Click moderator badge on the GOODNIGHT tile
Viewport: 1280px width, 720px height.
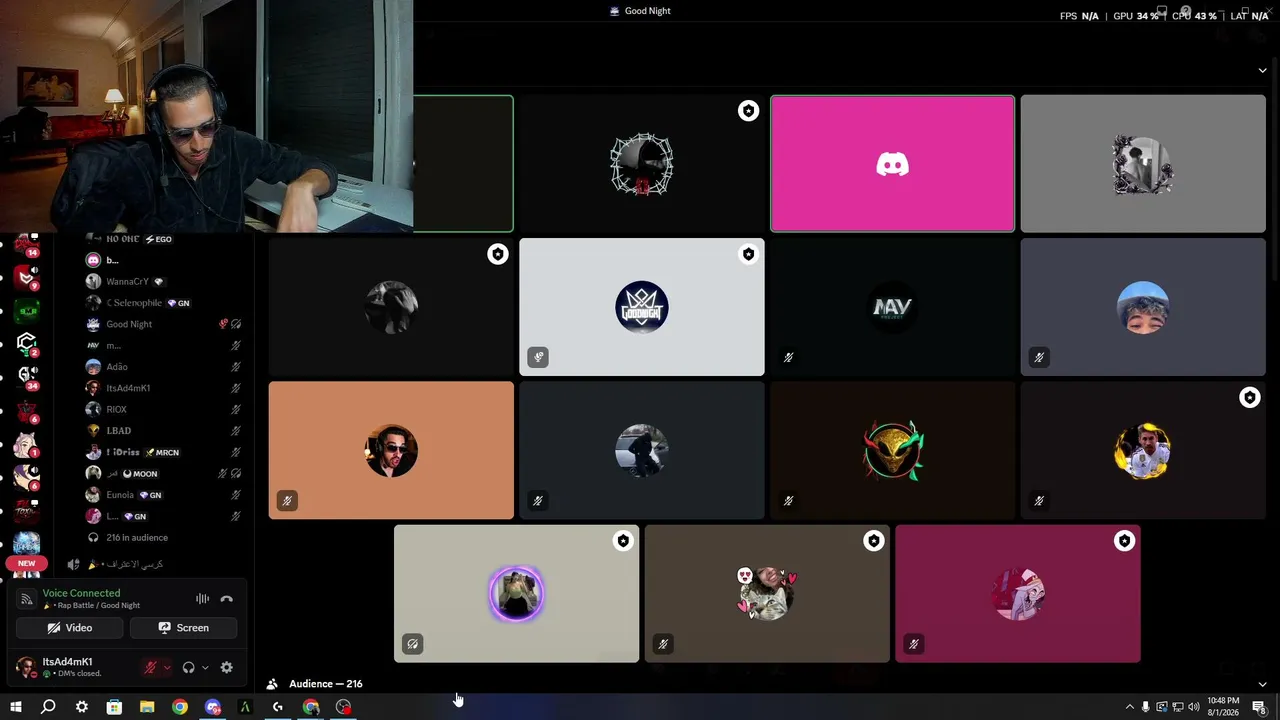pos(748,254)
